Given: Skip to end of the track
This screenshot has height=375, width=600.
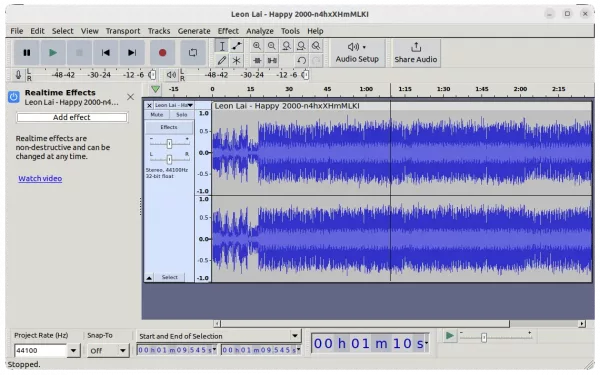Looking at the screenshot, I should (132, 52).
